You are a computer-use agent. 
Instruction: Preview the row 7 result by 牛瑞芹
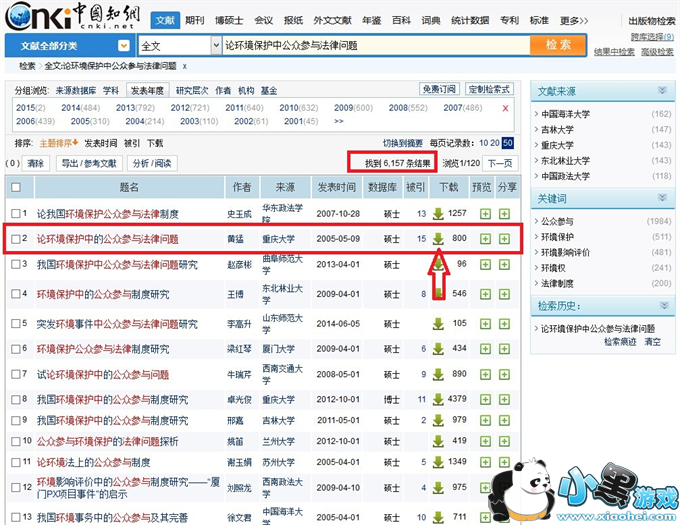click(485, 374)
